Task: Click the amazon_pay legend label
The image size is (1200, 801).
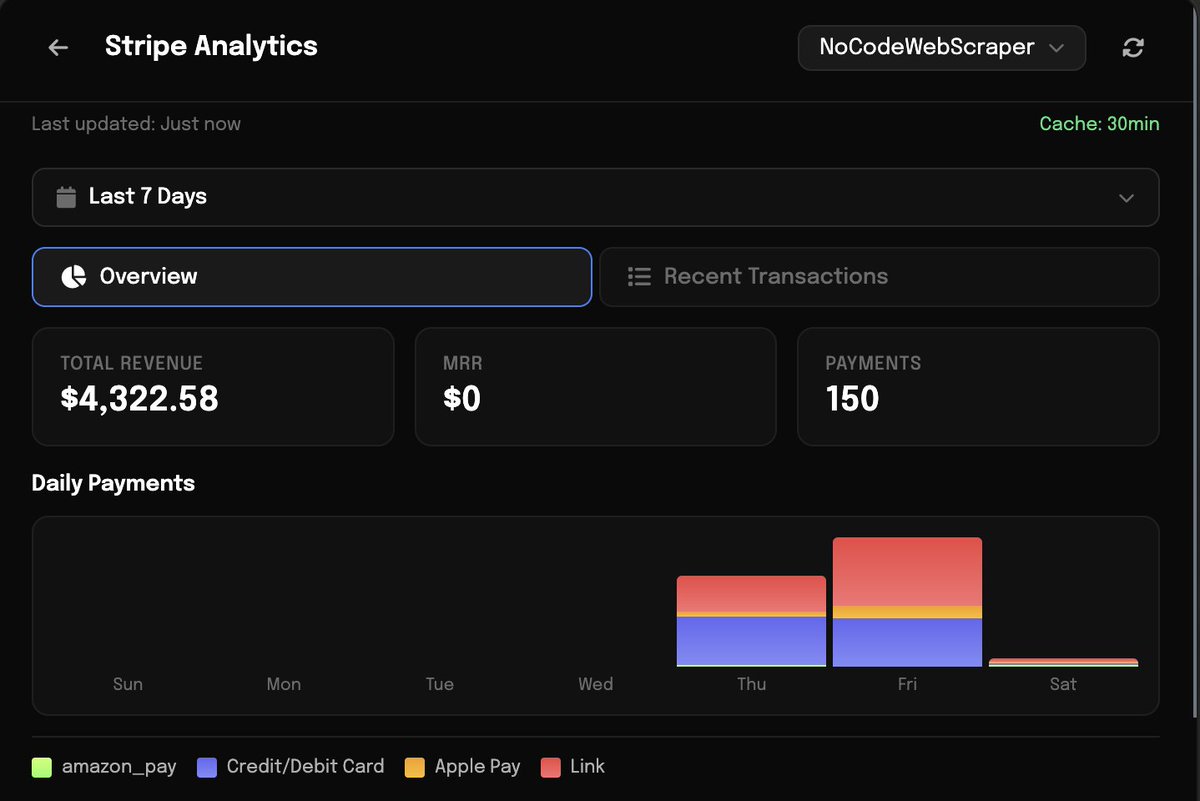Action: tap(119, 767)
